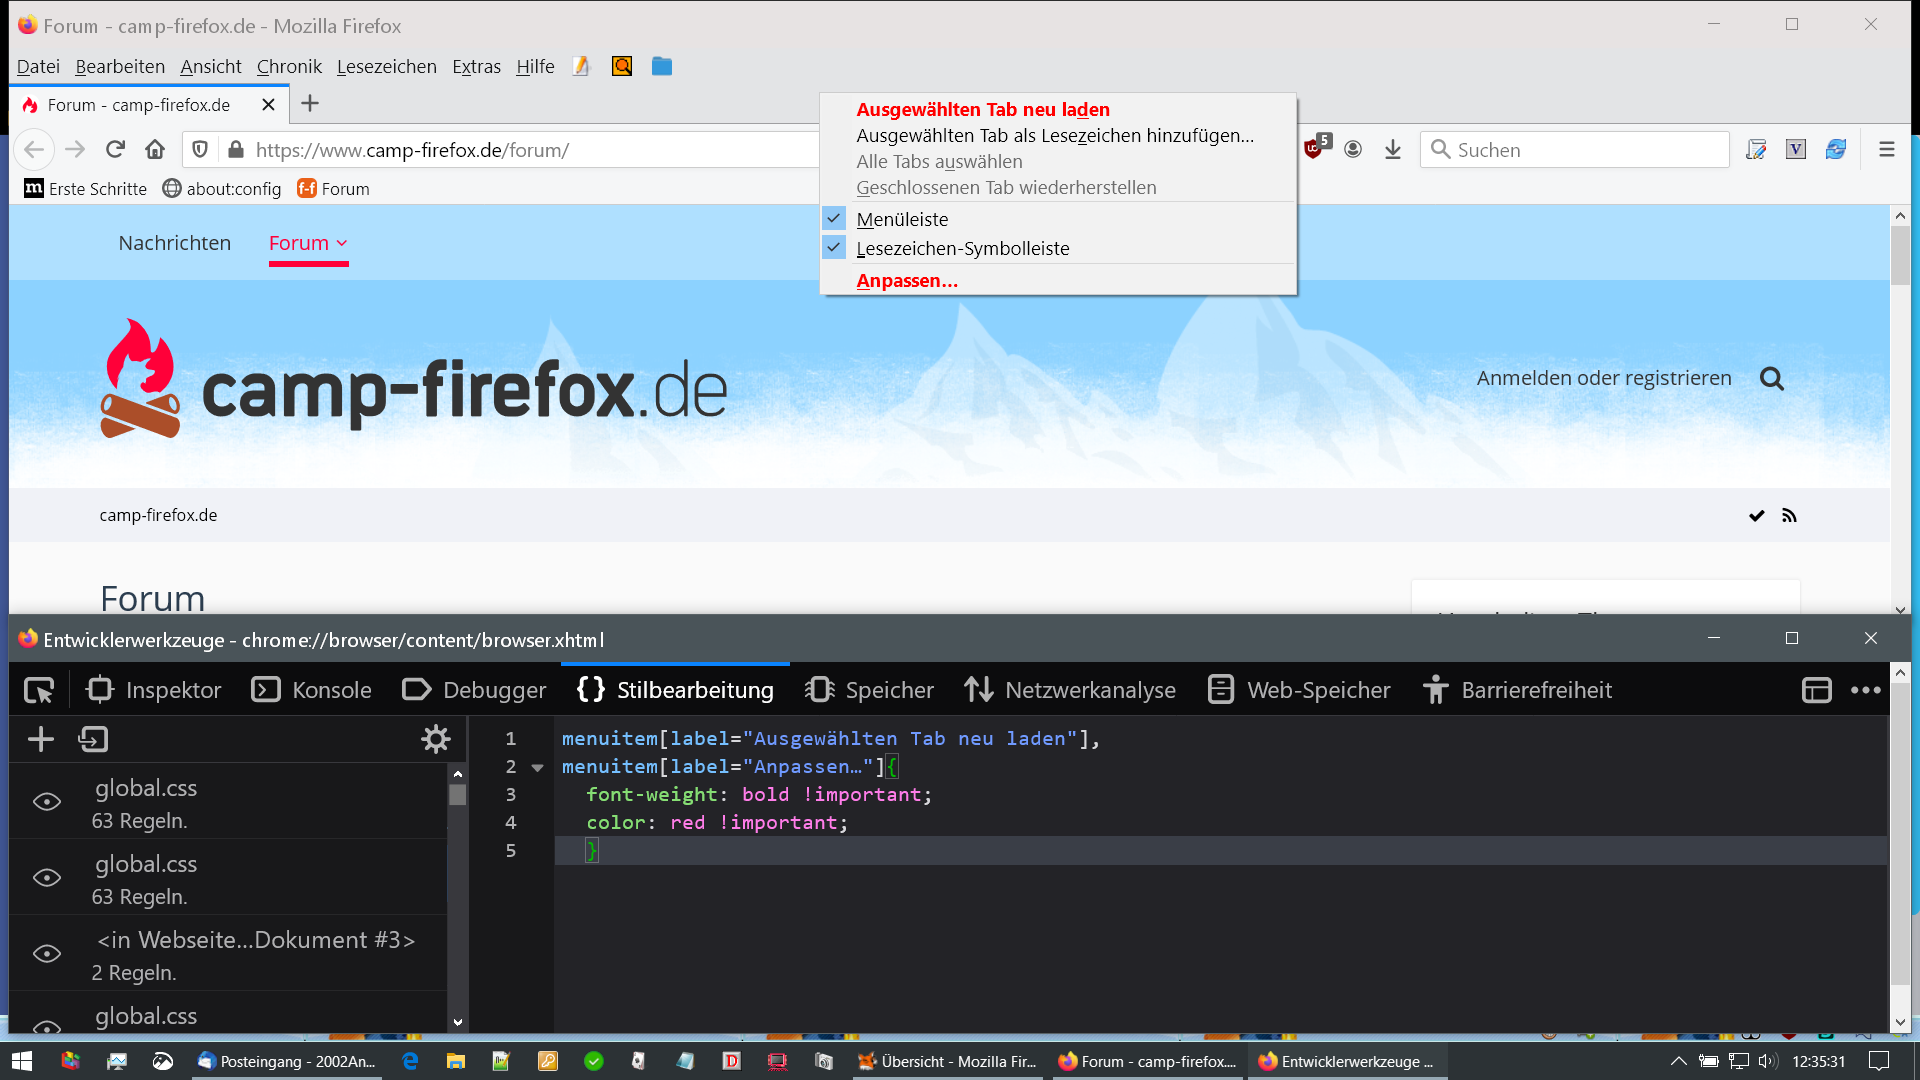The width and height of the screenshot is (1920, 1080).
Task: Click the reload page button
Action: click(x=115, y=150)
